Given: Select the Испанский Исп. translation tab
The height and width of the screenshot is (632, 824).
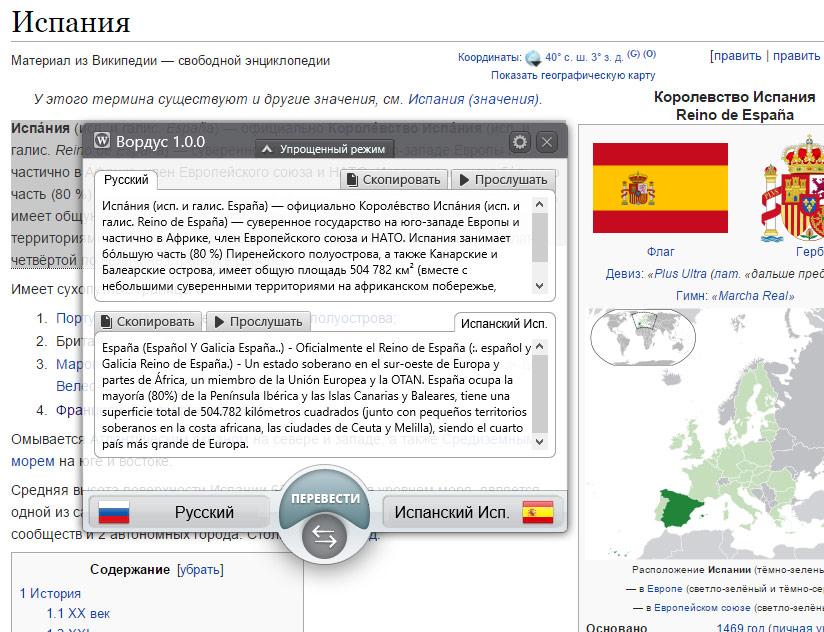Looking at the screenshot, I should point(504,323).
